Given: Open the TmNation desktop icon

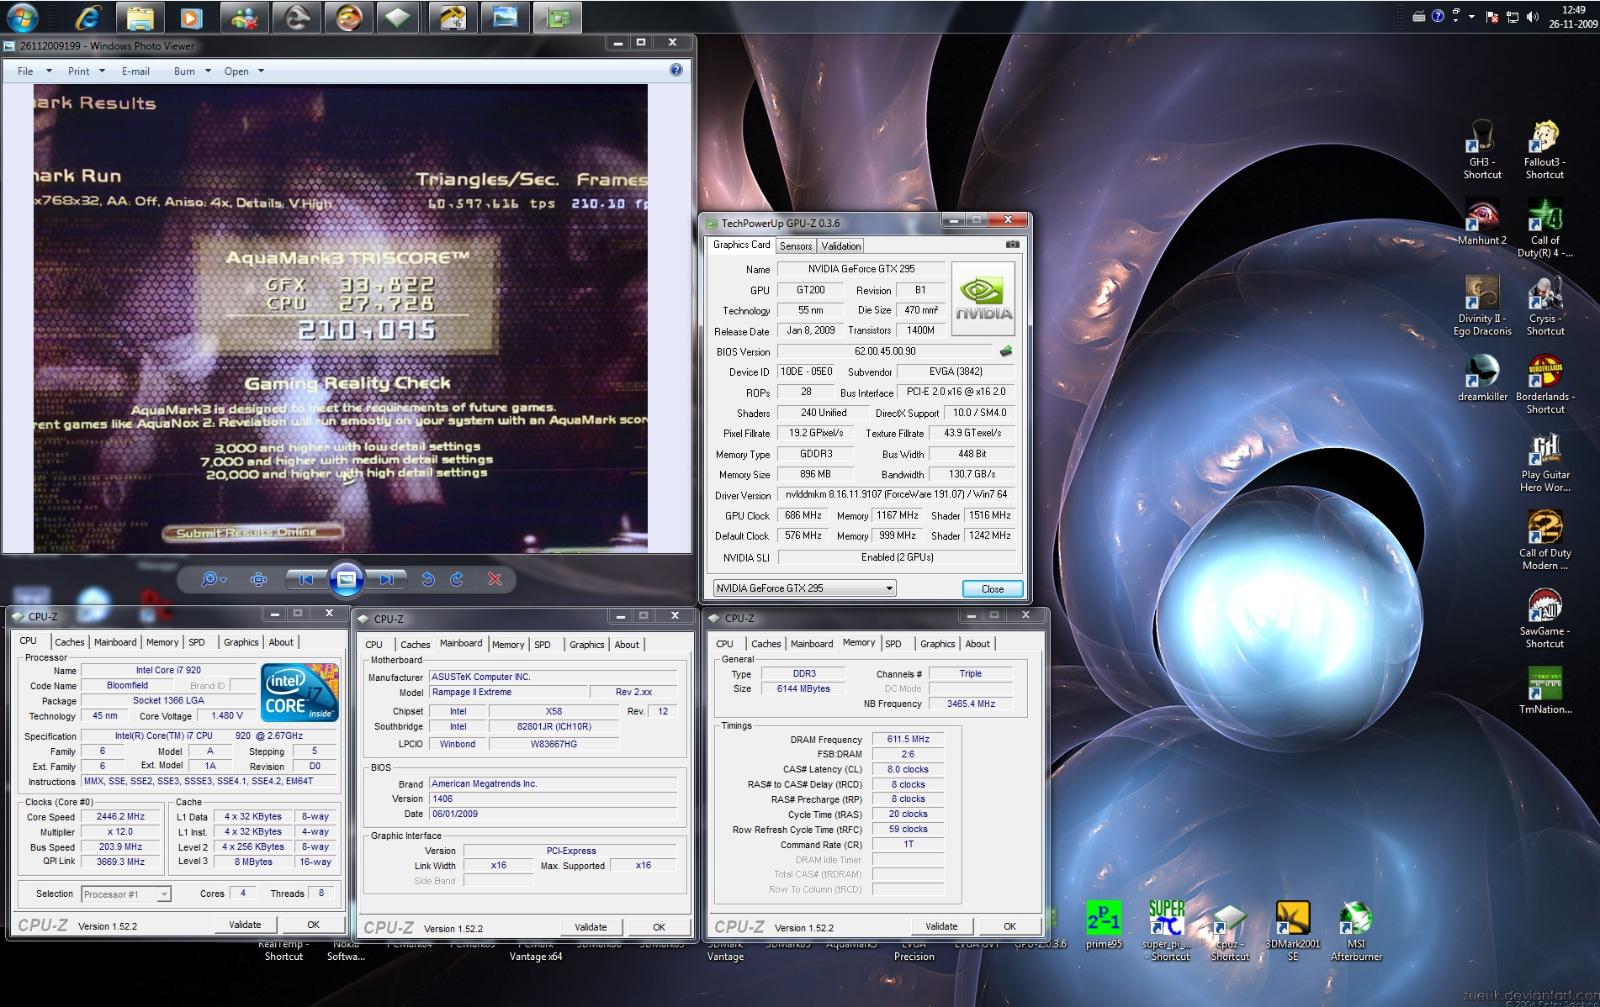Looking at the screenshot, I should pos(1544,691).
